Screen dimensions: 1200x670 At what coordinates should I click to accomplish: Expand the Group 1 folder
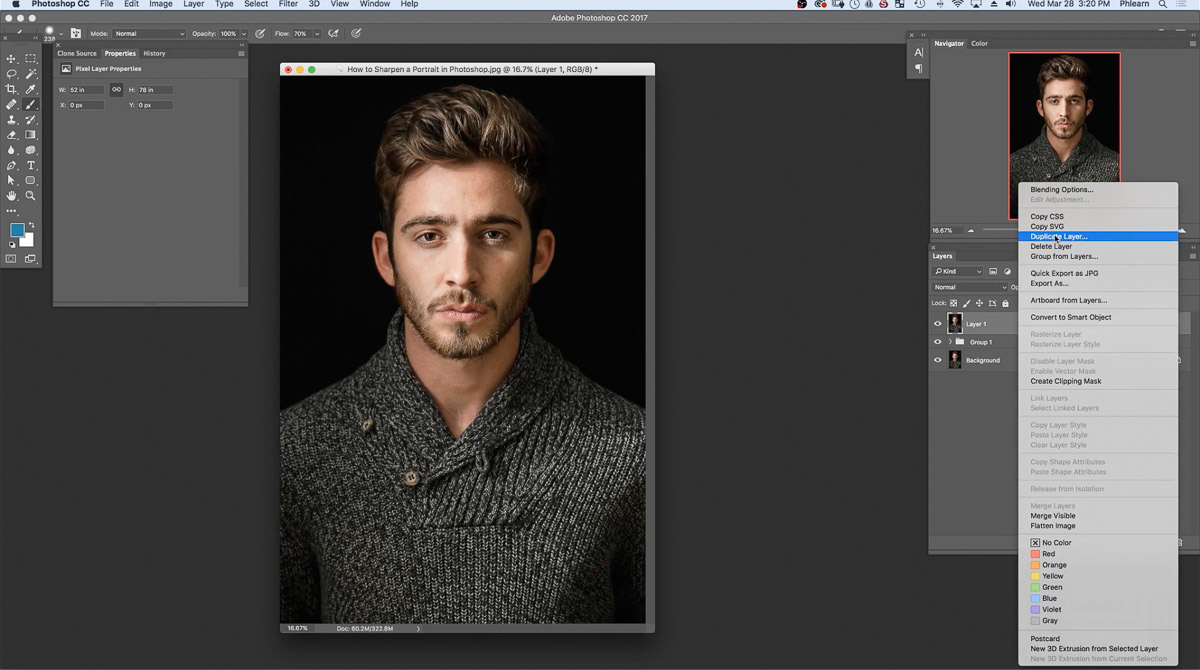tap(949, 342)
